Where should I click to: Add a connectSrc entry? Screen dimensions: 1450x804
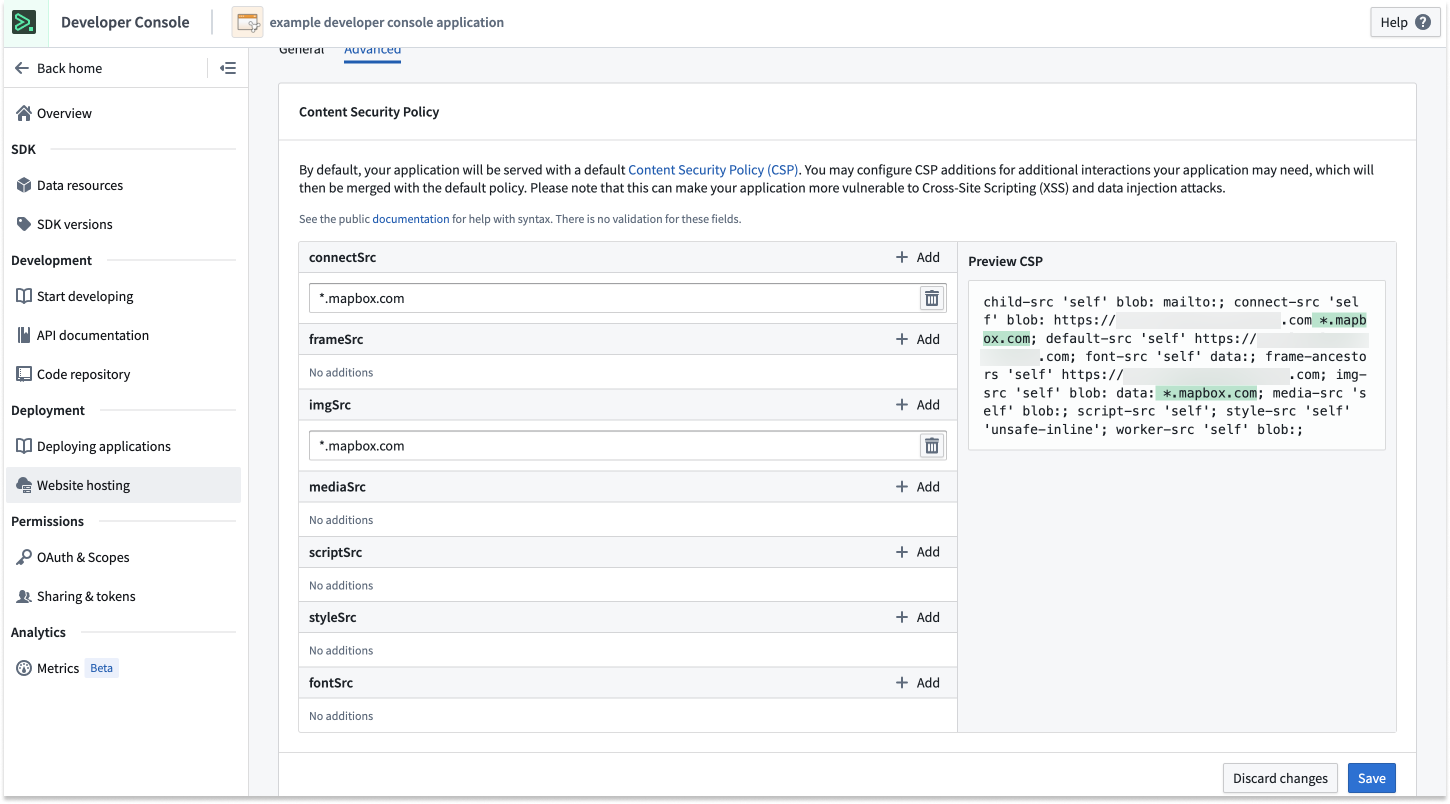(x=918, y=257)
